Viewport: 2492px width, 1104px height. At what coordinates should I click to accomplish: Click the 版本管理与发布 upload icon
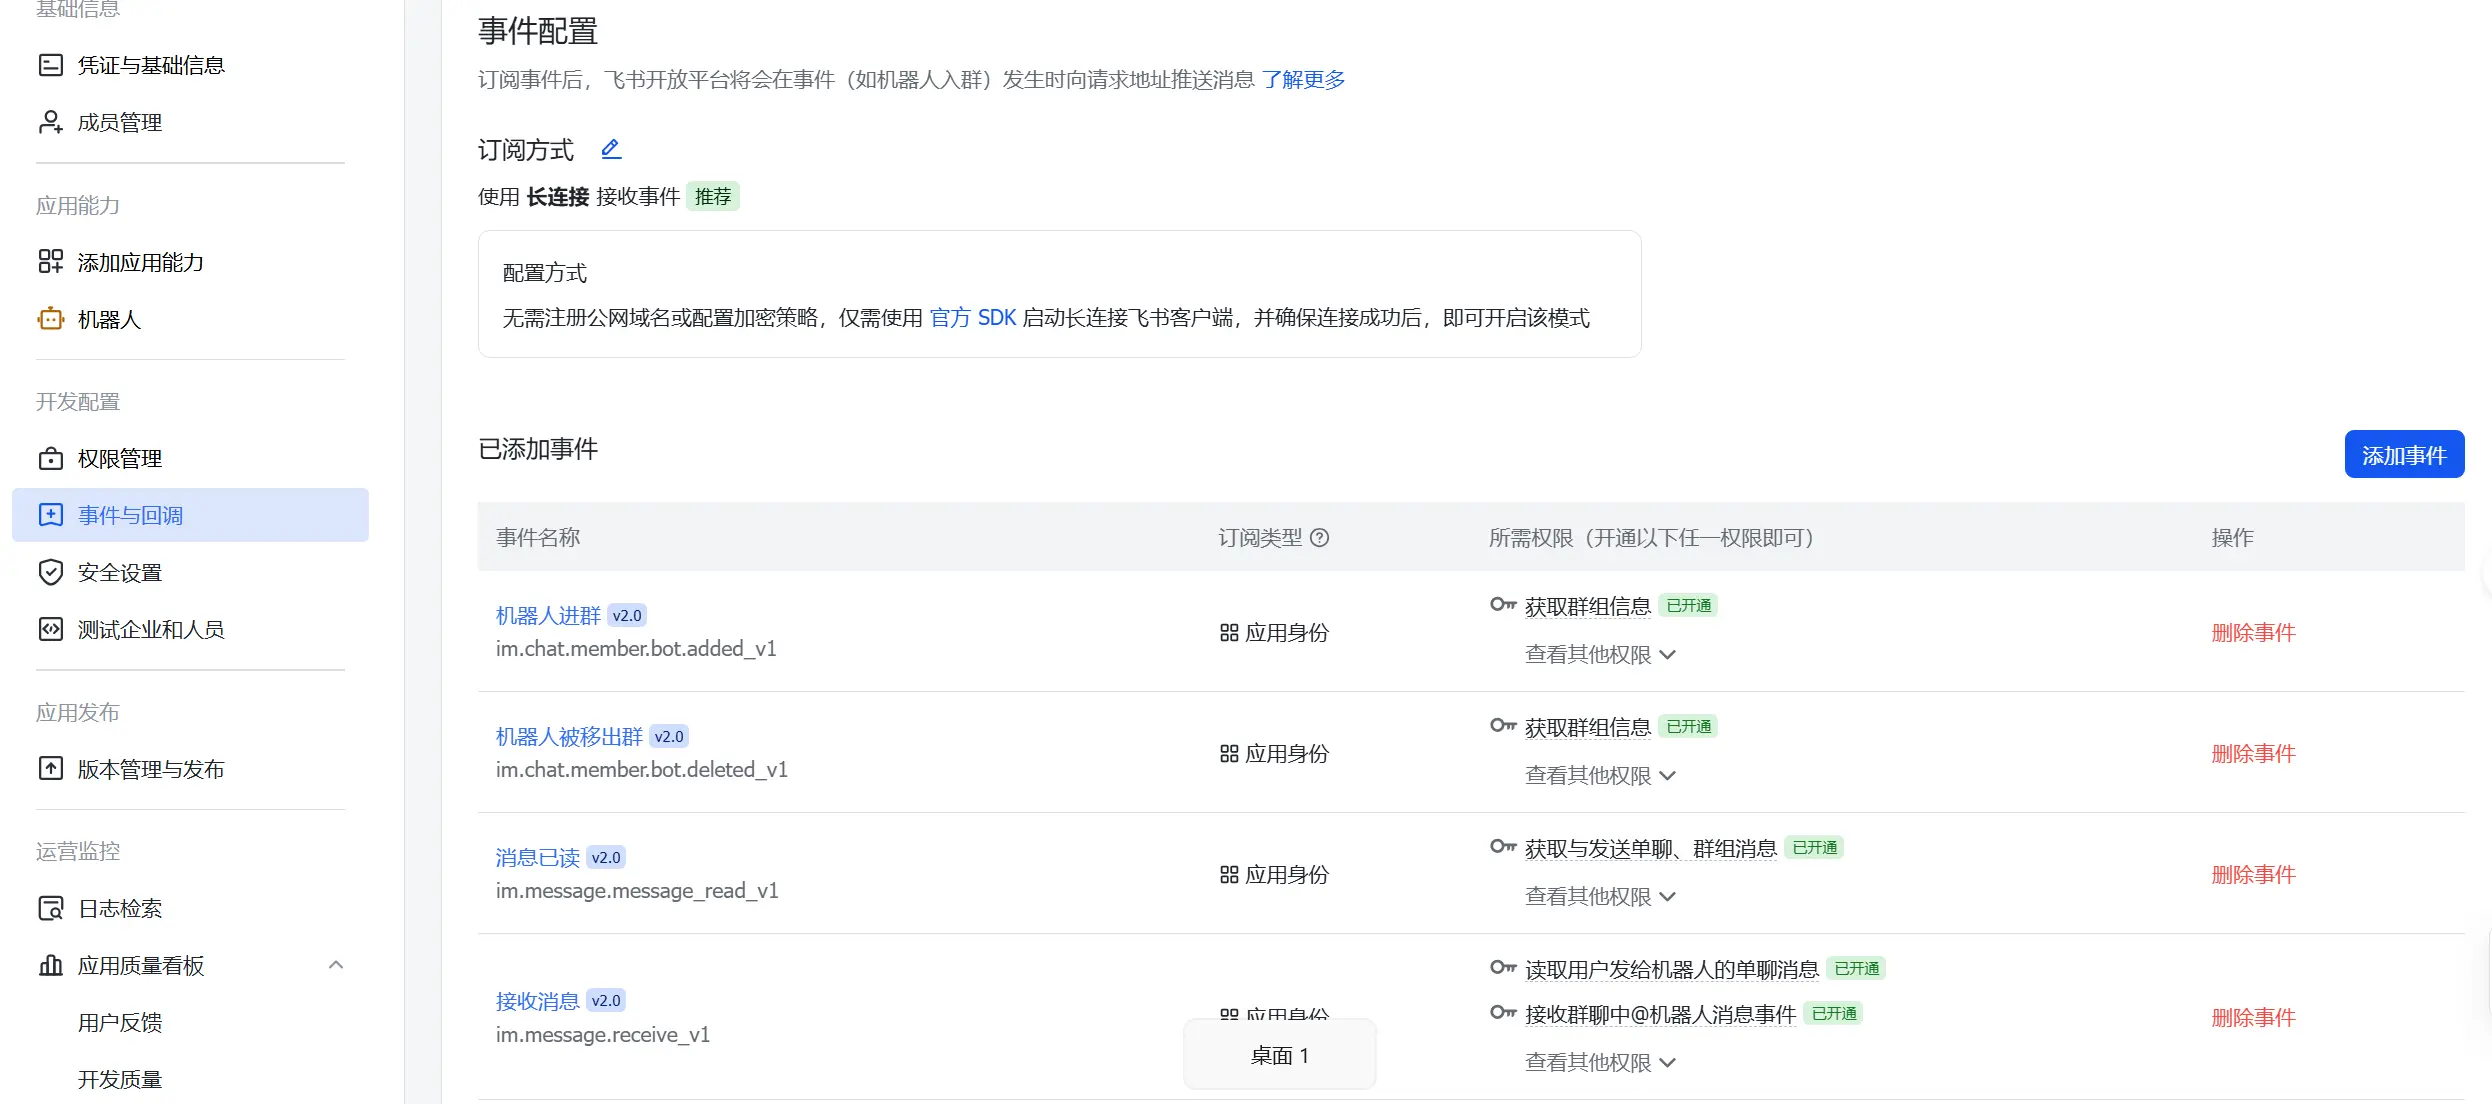click(x=50, y=769)
